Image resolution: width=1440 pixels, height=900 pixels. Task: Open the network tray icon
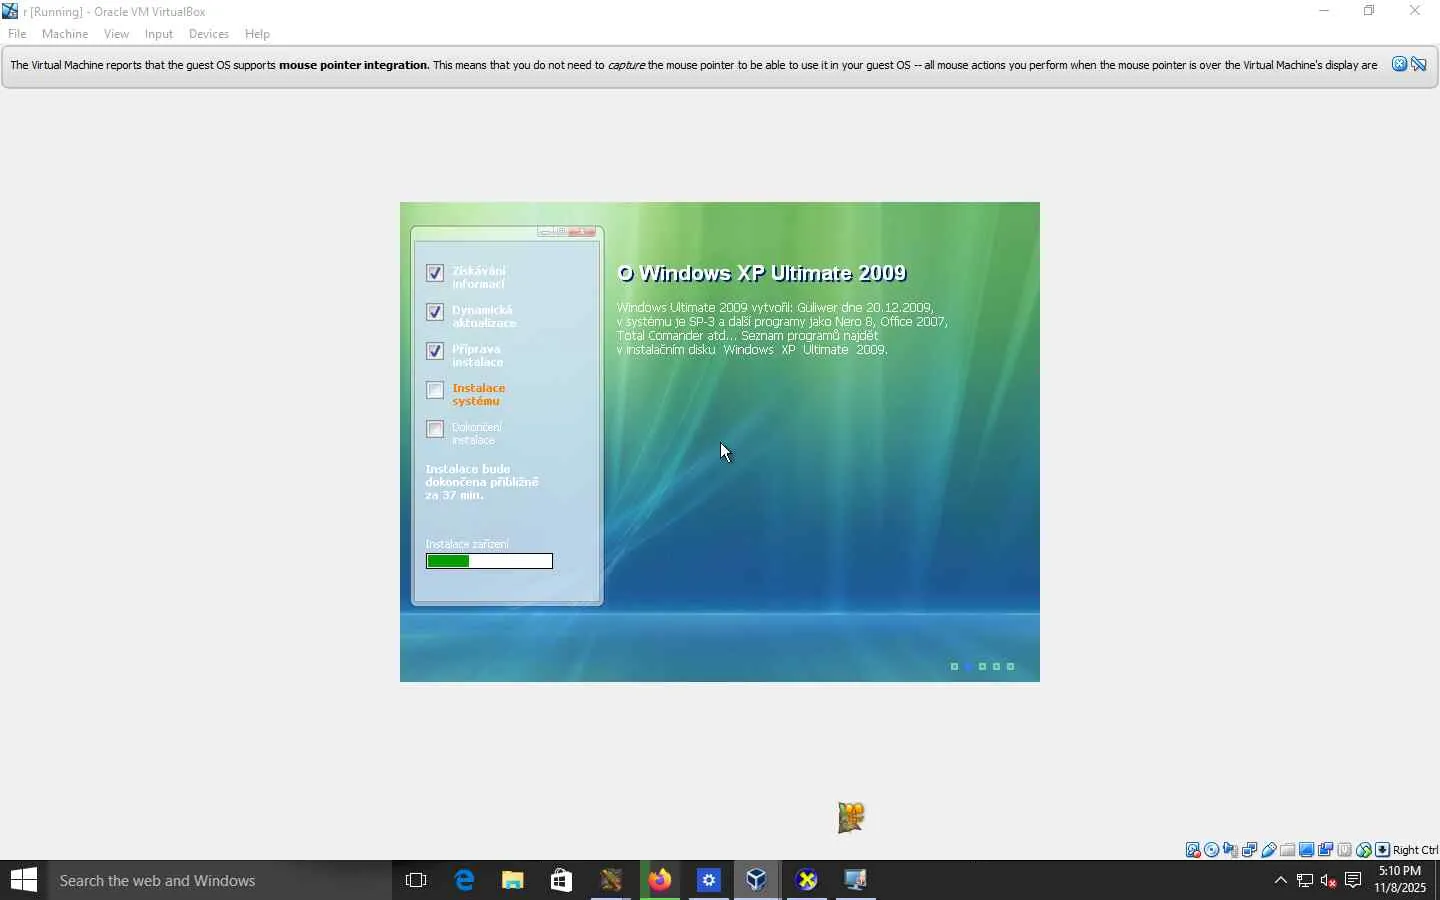click(x=1305, y=880)
